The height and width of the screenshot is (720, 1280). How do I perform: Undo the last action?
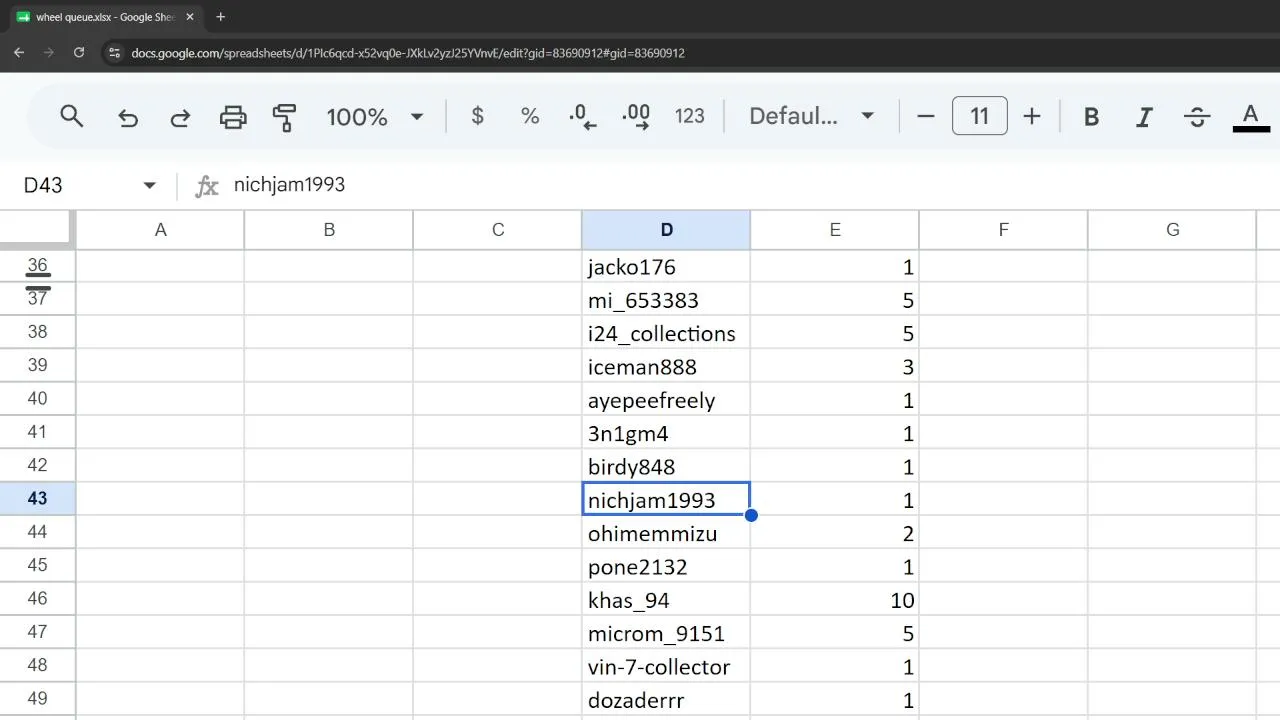click(127, 117)
